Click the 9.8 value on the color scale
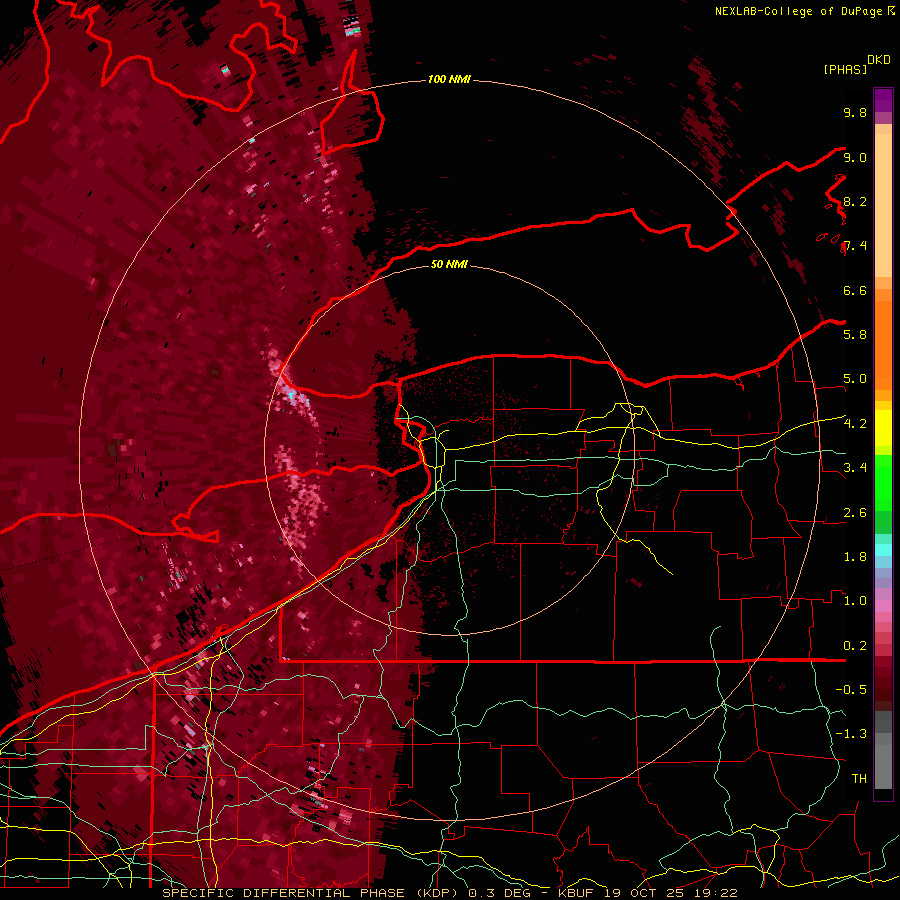The height and width of the screenshot is (900, 900). (855, 112)
